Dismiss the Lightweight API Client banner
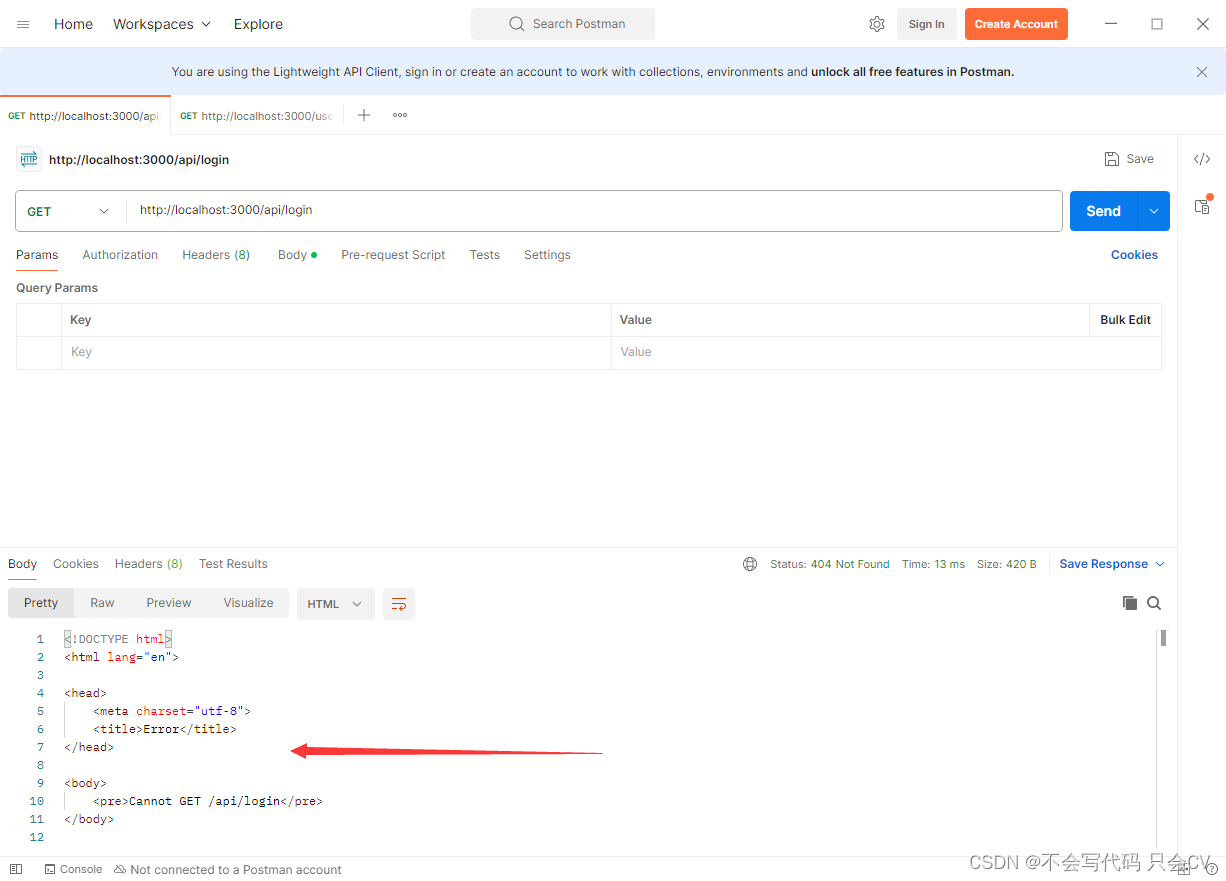This screenshot has height=881, width=1226. click(1202, 72)
